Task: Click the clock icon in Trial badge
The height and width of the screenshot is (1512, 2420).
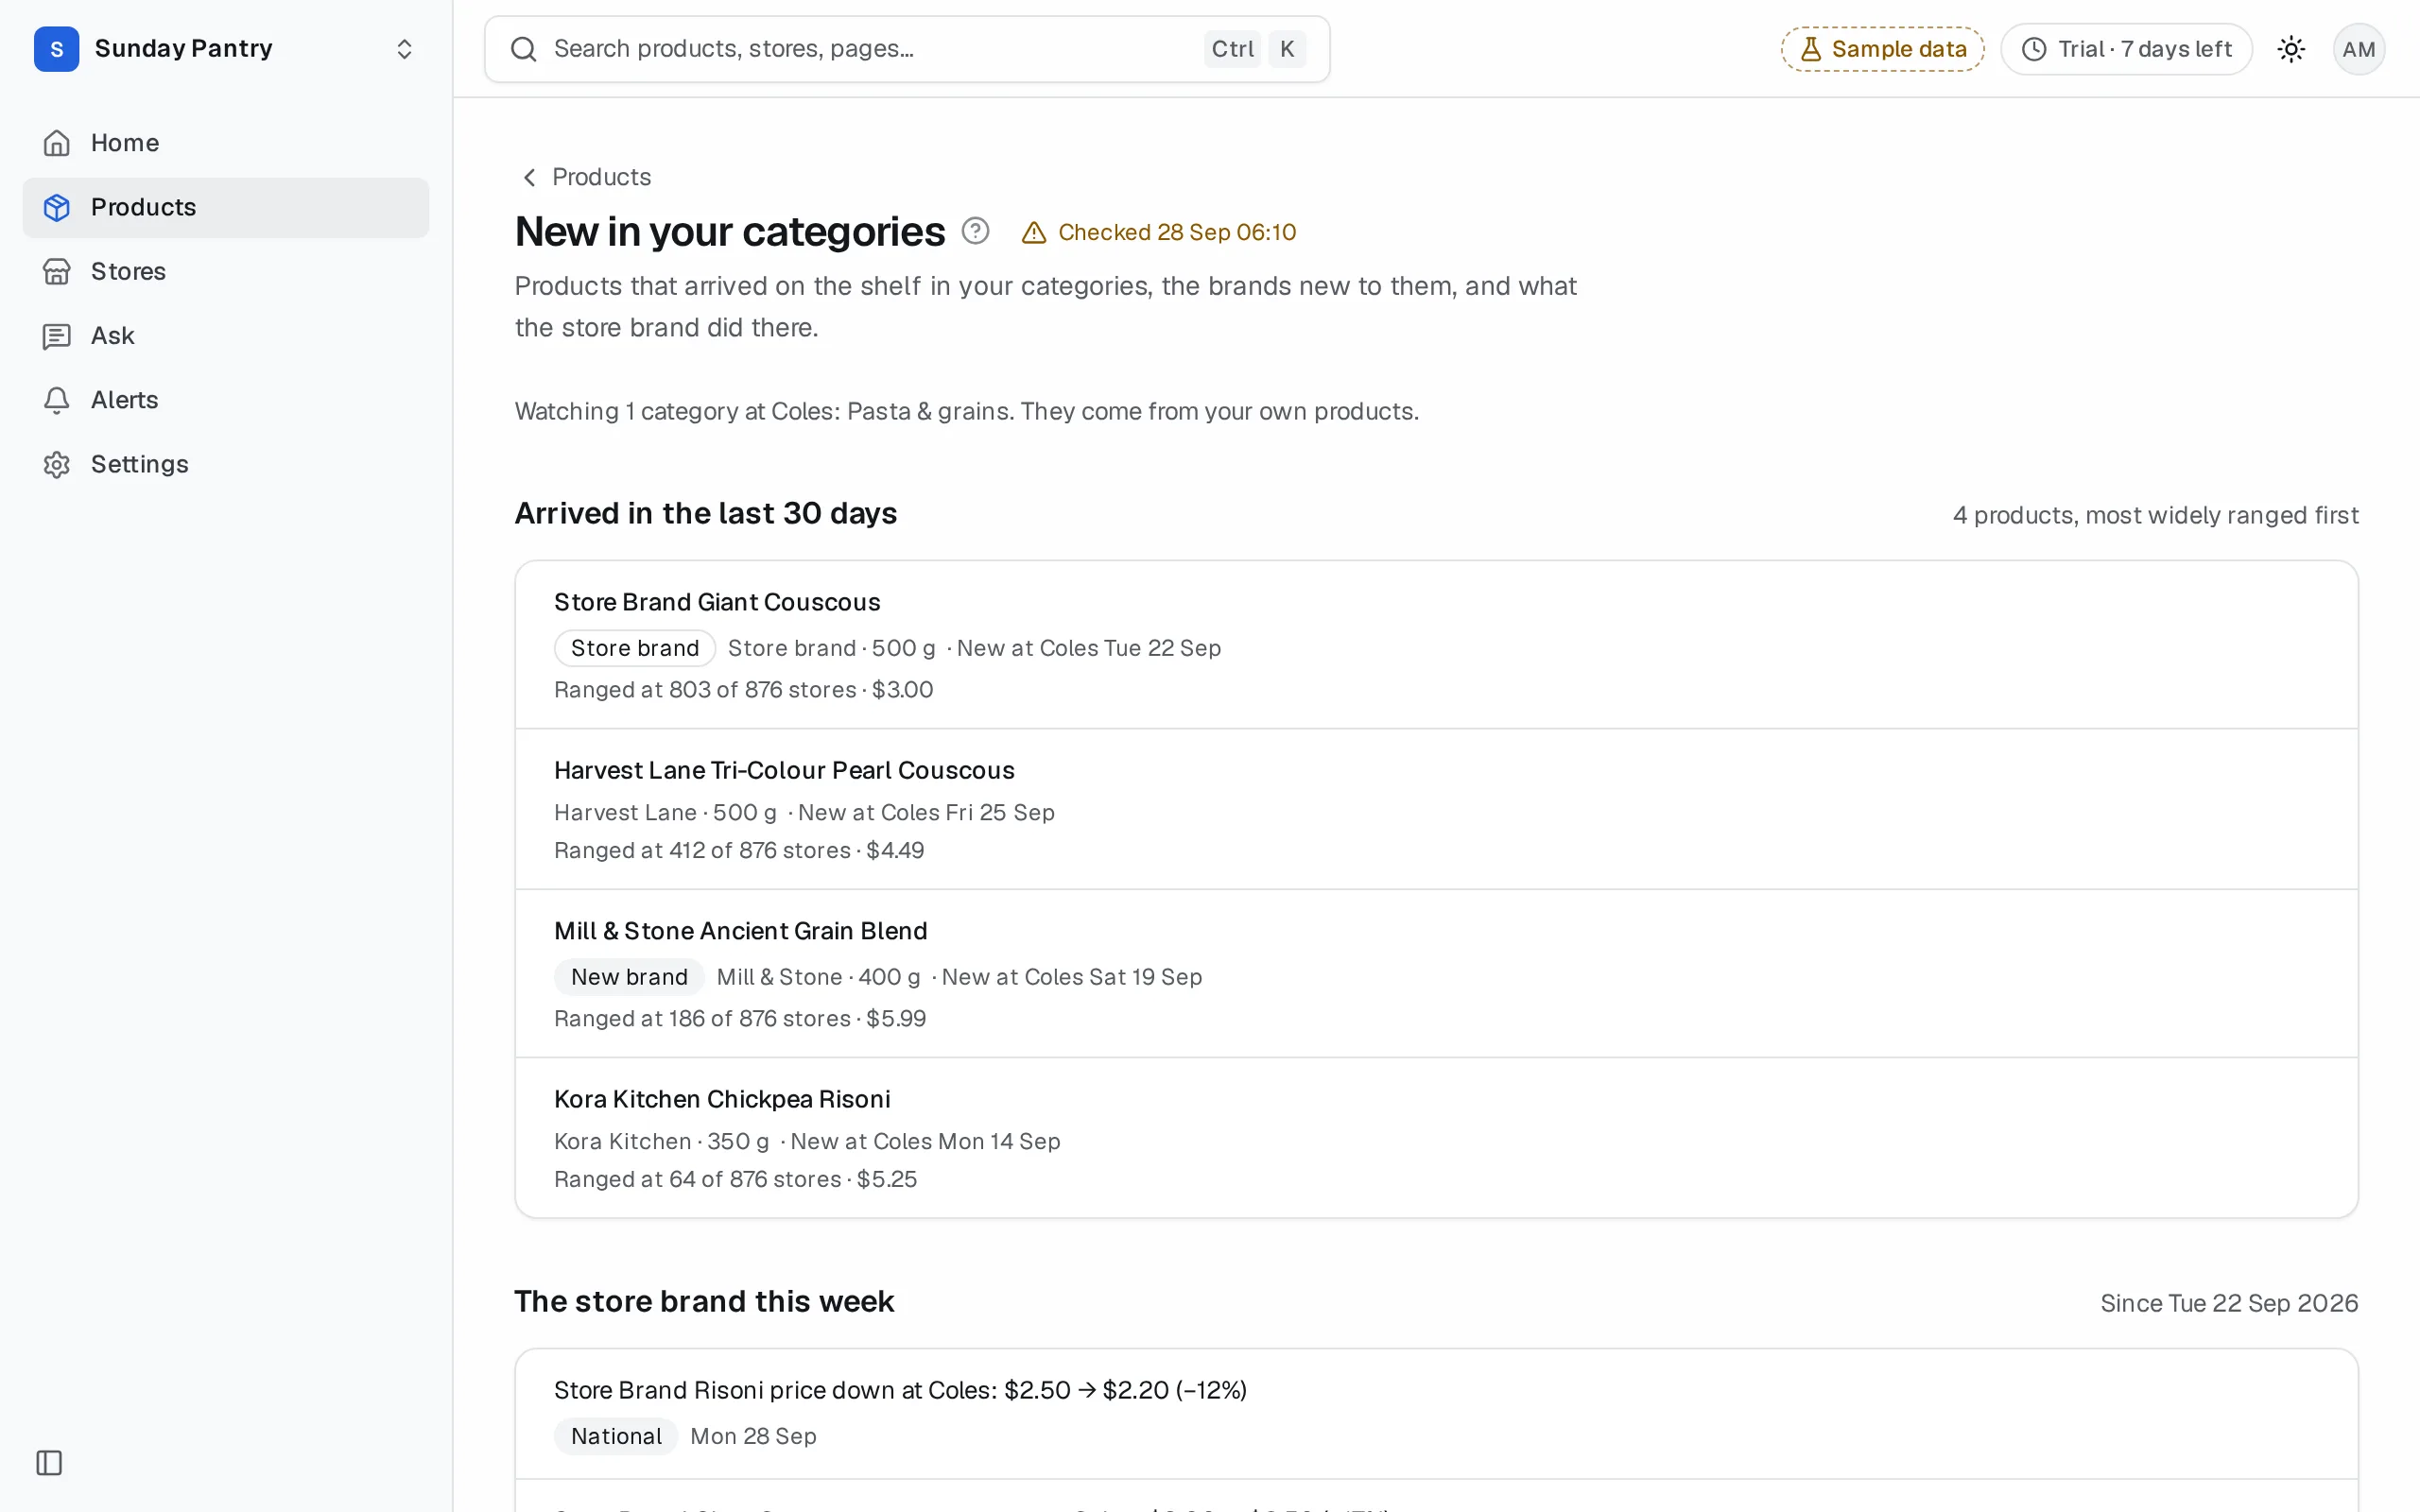Action: [x=2034, y=49]
